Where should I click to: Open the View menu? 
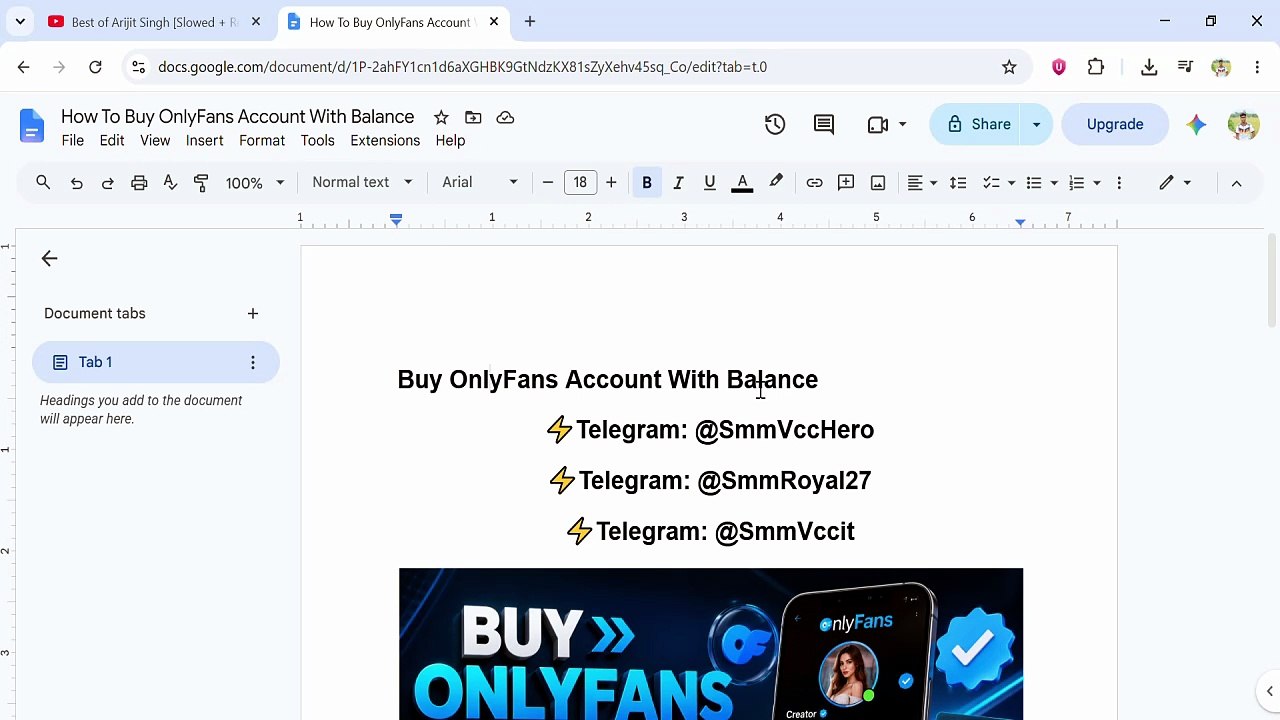155,141
